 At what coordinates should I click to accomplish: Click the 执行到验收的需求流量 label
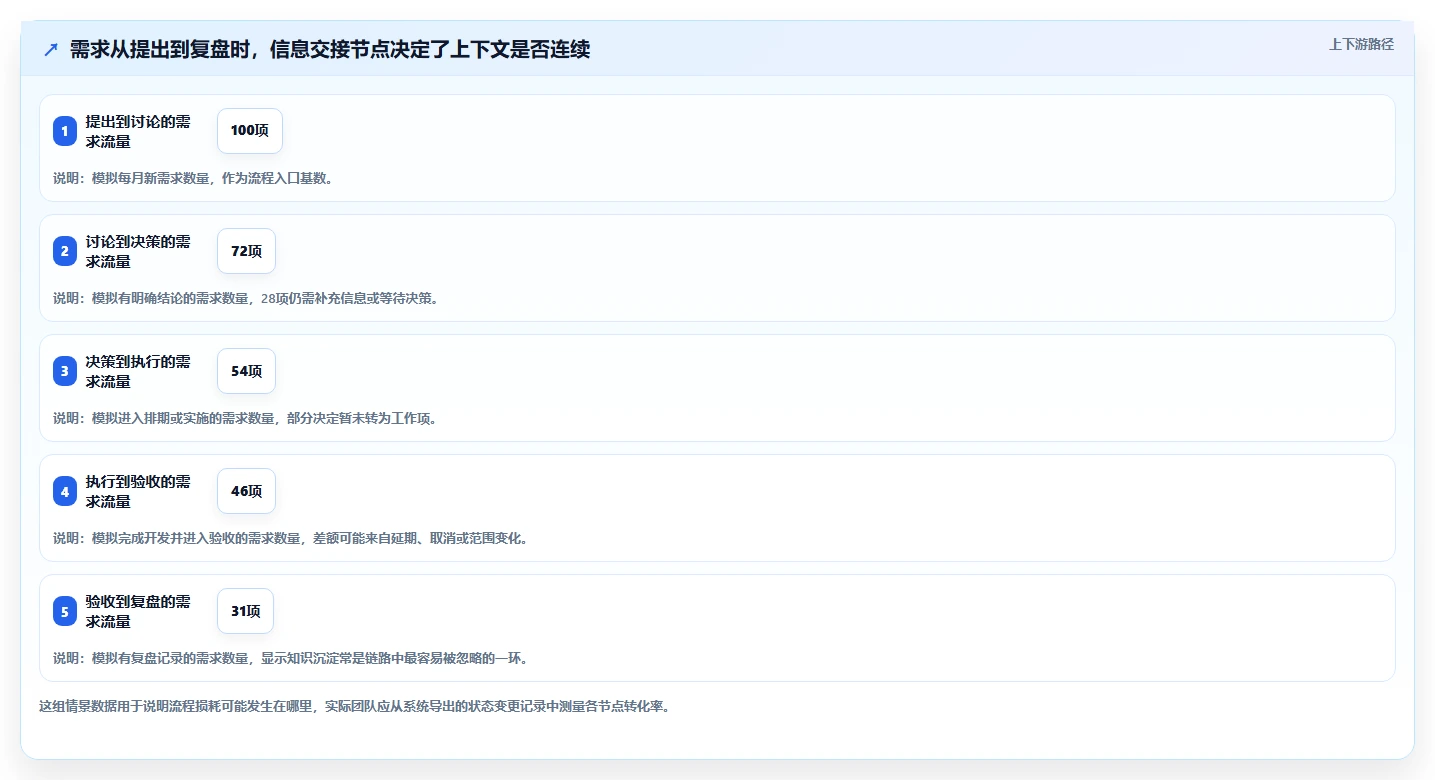tap(138, 491)
